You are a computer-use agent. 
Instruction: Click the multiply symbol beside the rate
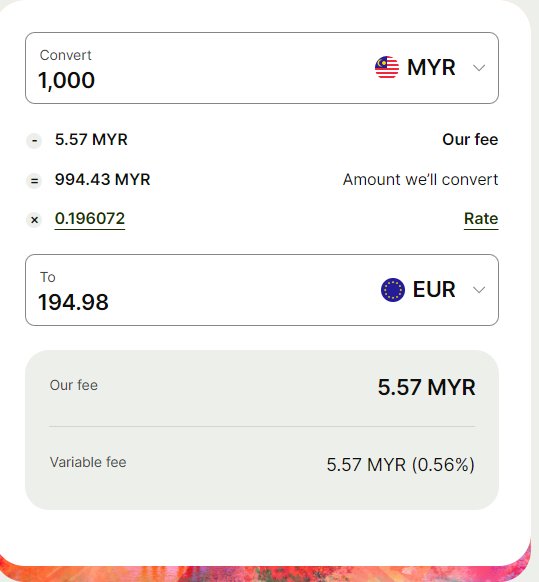coord(34,220)
